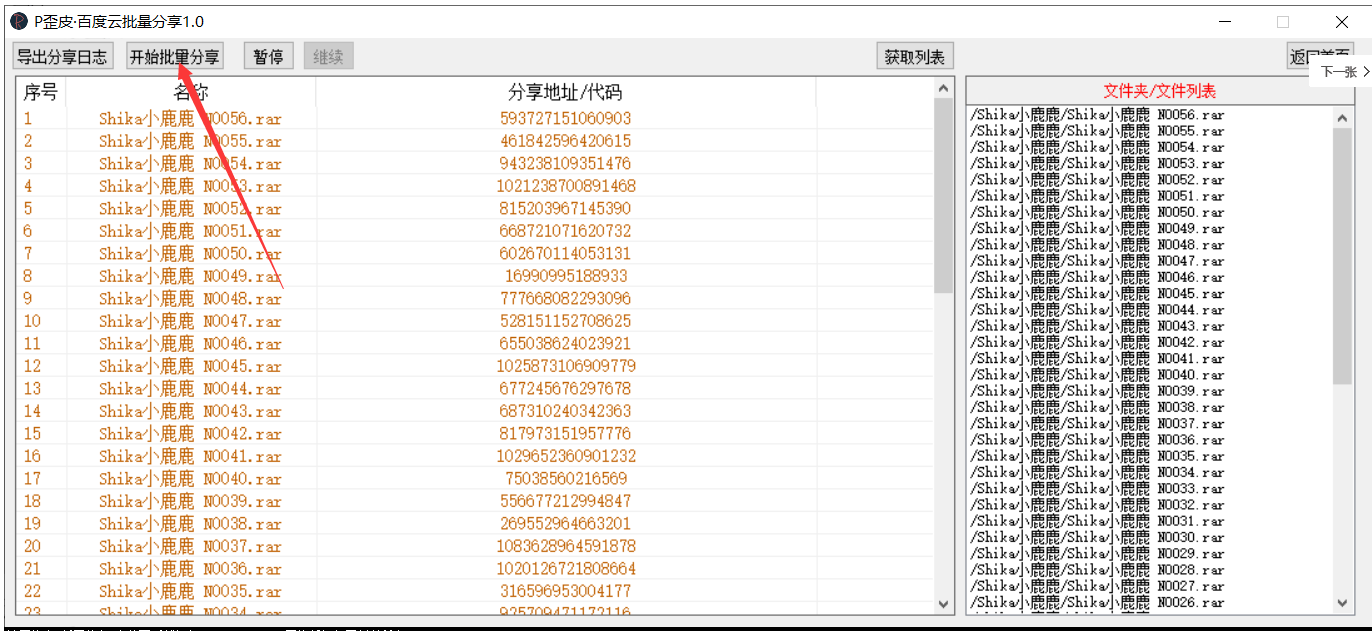This screenshot has height=631, width=1372.
Task: Click share code 461842596420615
Action: coord(565,141)
